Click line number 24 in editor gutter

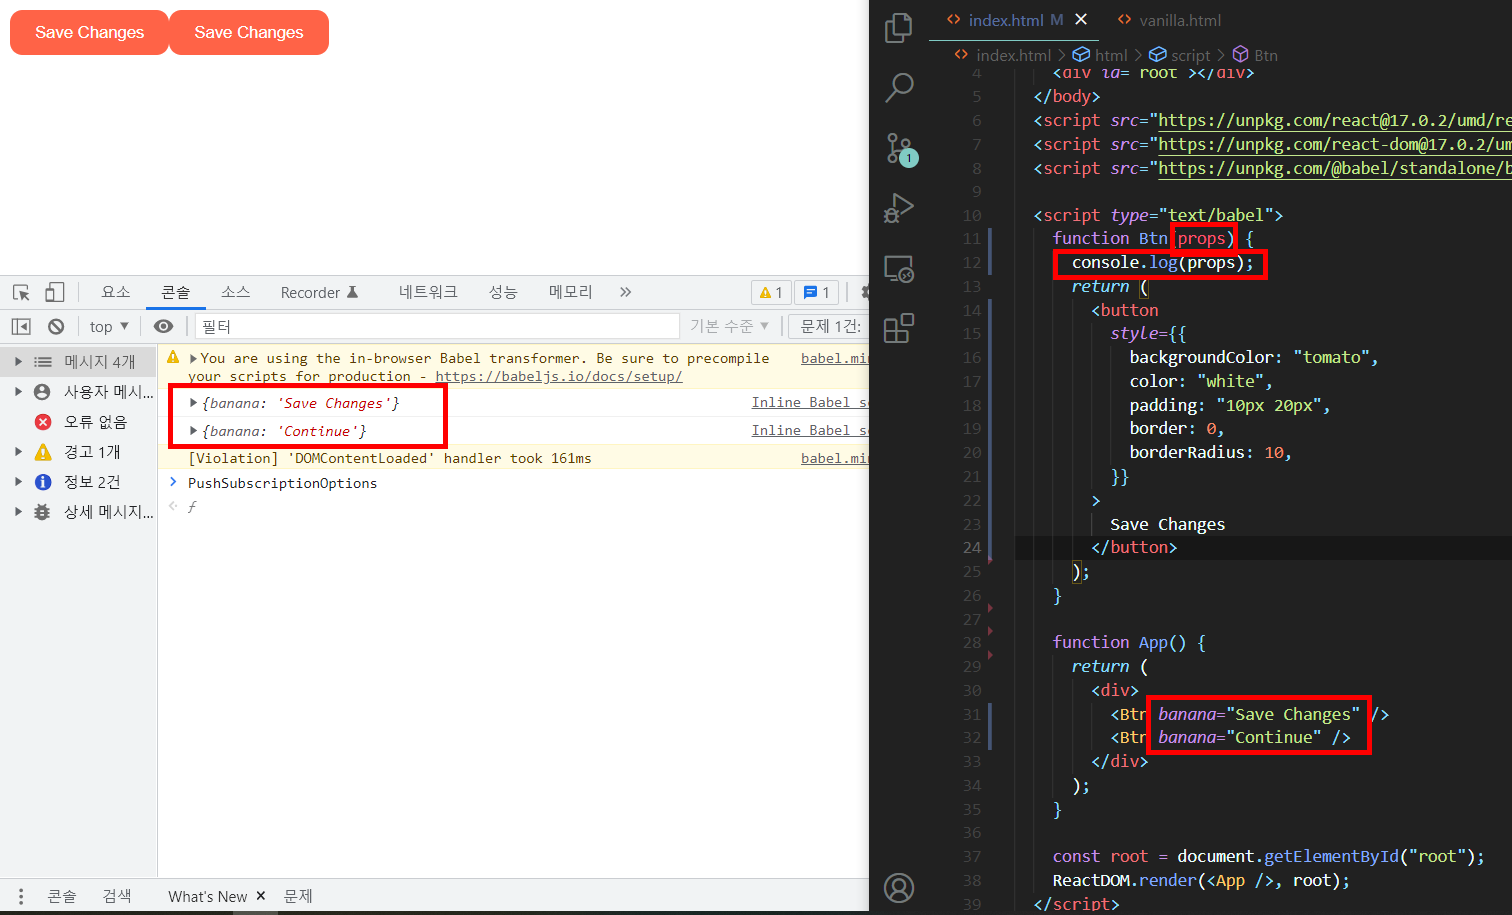(x=972, y=548)
